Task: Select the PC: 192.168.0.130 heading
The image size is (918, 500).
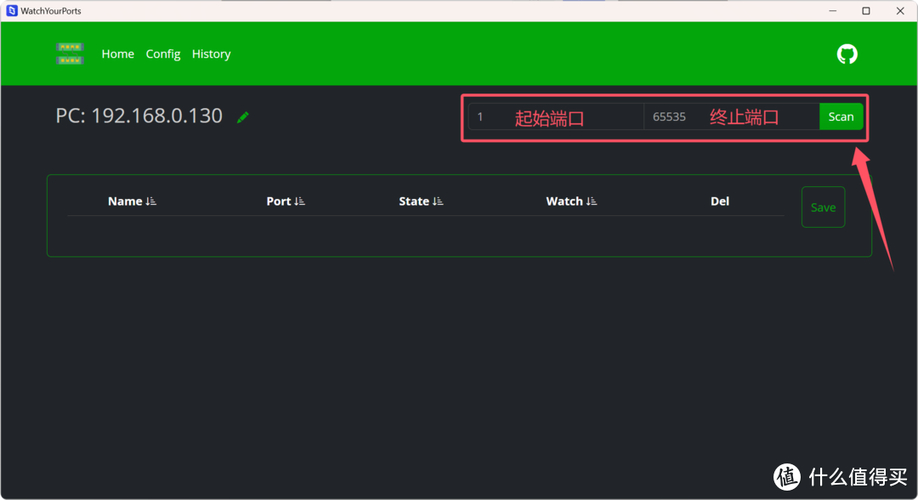Action: pos(139,116)
